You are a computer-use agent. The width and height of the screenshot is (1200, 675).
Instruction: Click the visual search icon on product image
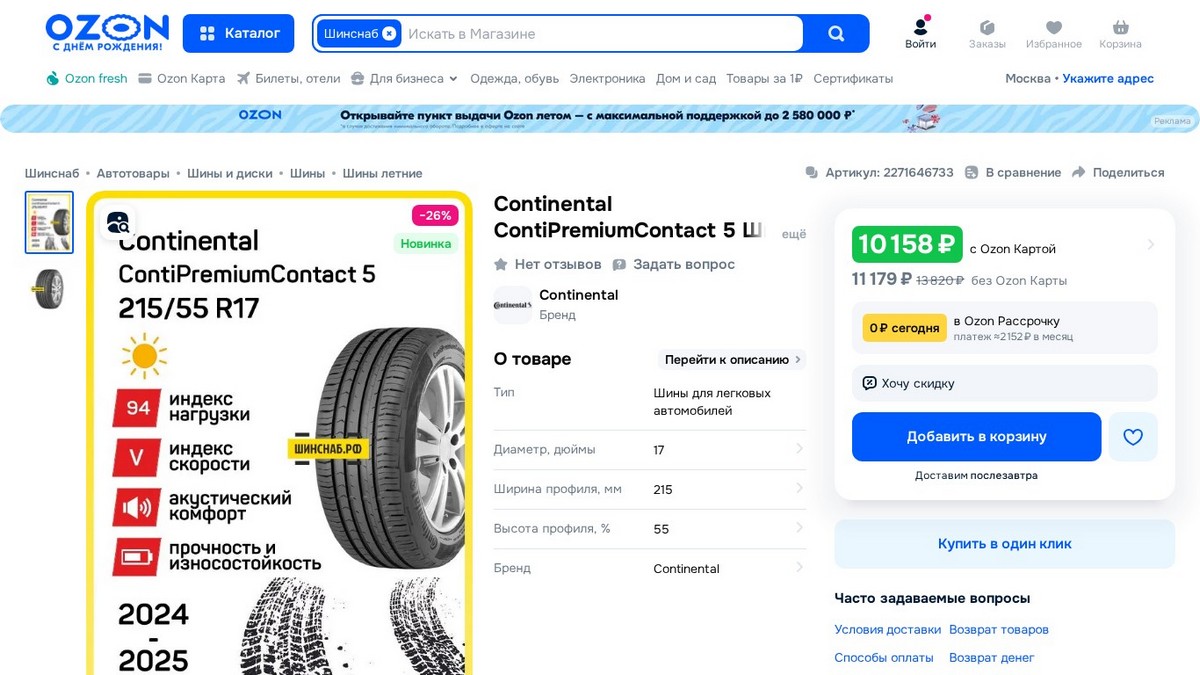pos(118,222)
